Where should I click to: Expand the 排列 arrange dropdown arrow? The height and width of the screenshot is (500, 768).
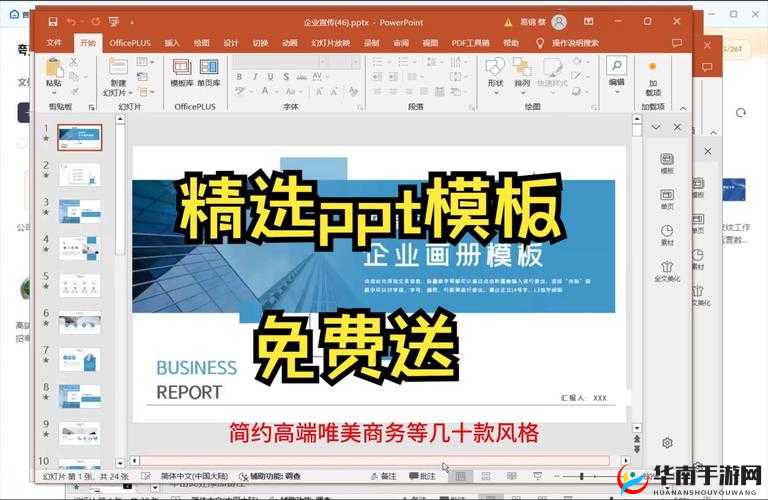[523, 93]
